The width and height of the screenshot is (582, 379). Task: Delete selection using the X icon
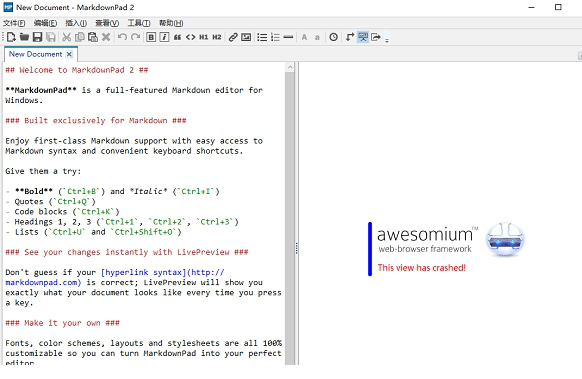(x=106, y=37)
